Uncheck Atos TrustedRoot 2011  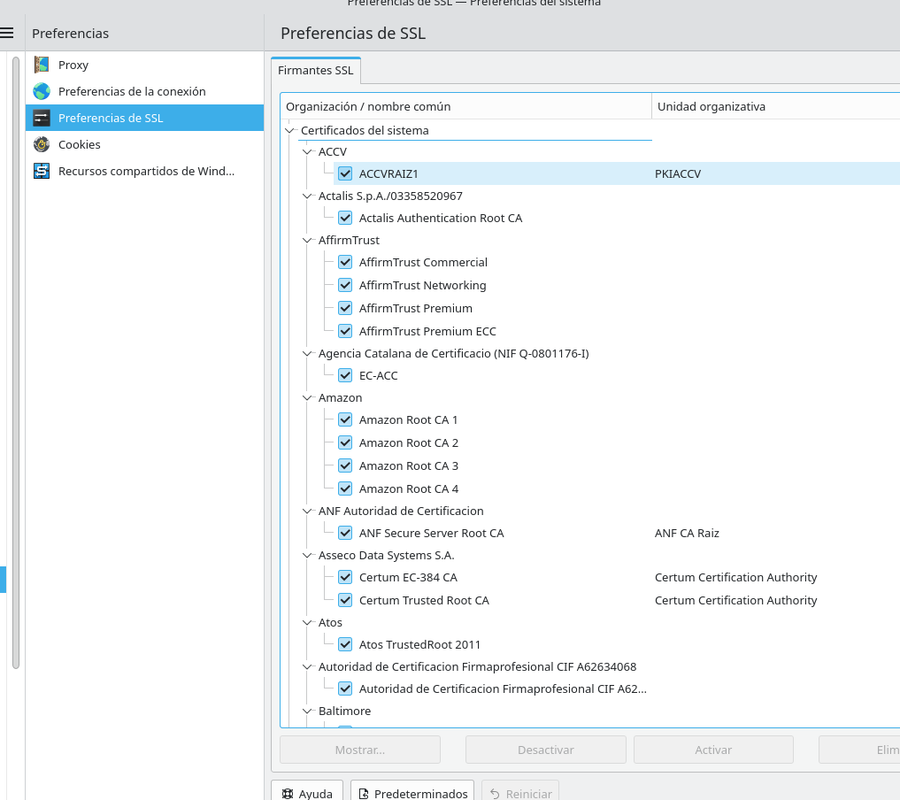[345, 644]
